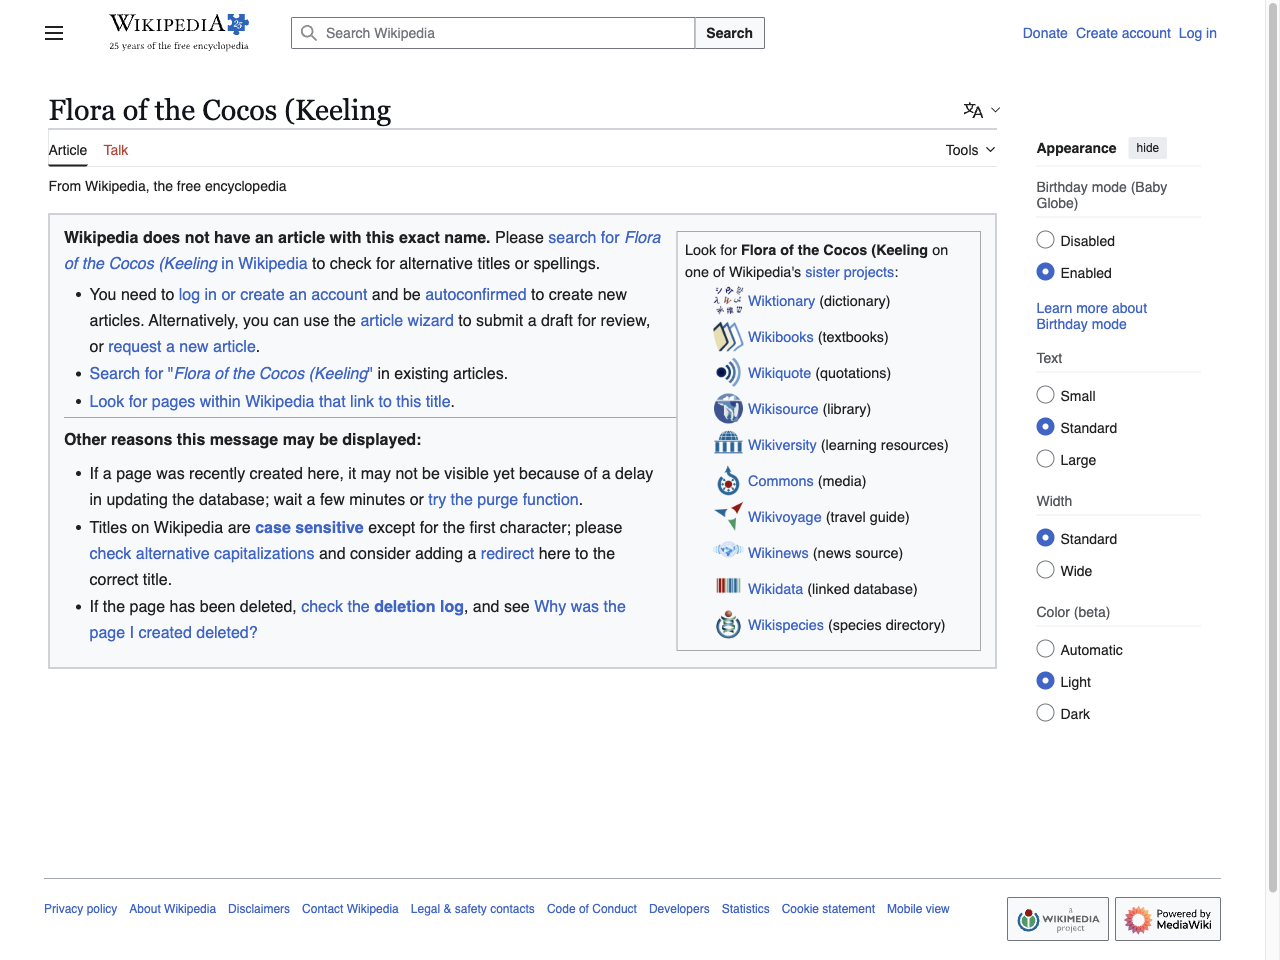Select the Article tab
Image resolution: width=1280 pixels, height=960 pixels.
click(67, 150)
